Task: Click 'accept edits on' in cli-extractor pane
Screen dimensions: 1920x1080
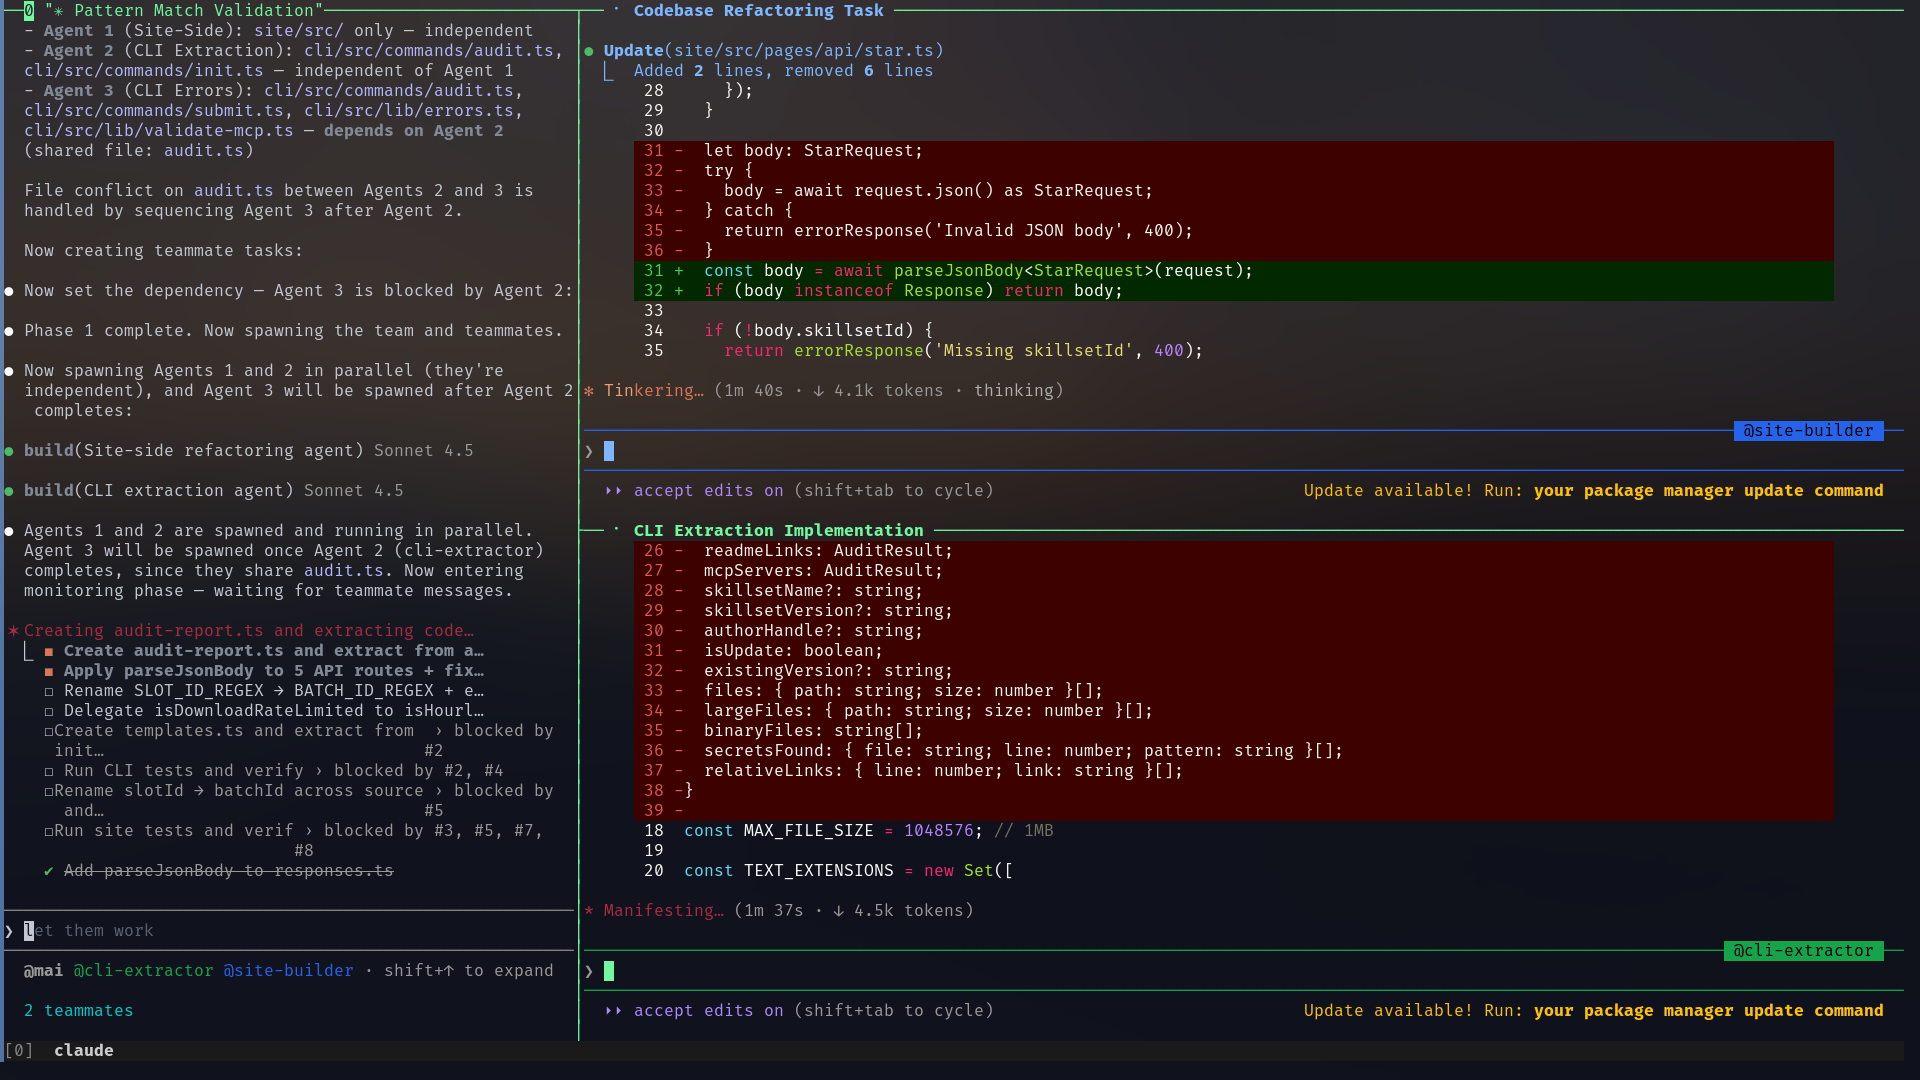Action: pos(709,1011)
